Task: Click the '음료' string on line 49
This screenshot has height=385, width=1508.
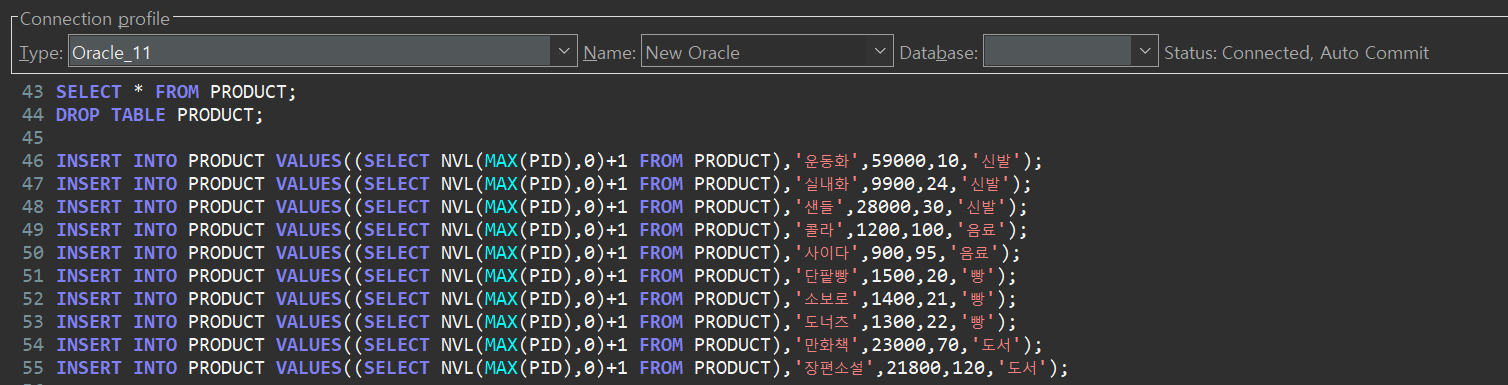Action: pos(983,230)
